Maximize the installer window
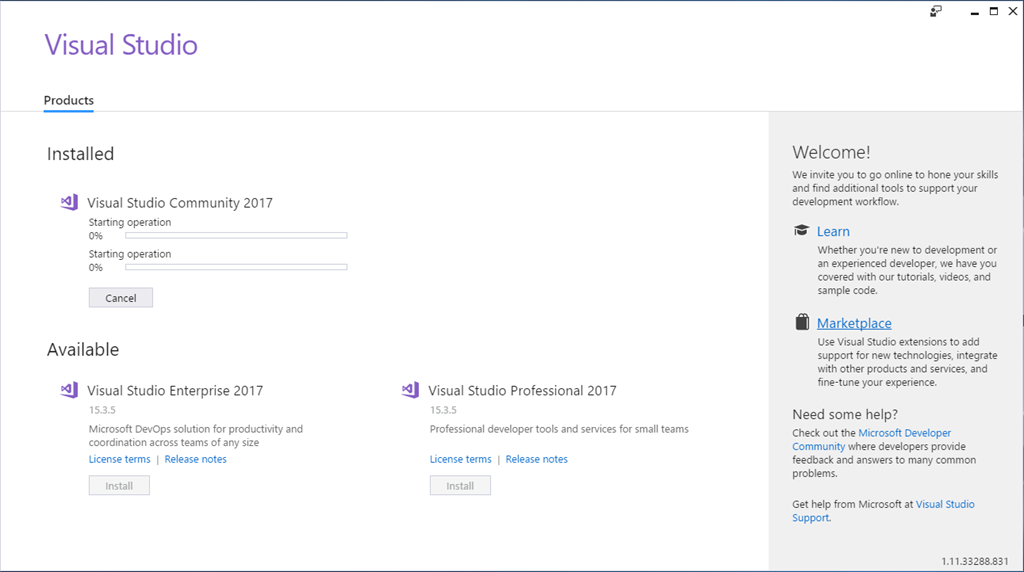Screen dimensions: 1024x572 tap(994, 11)
